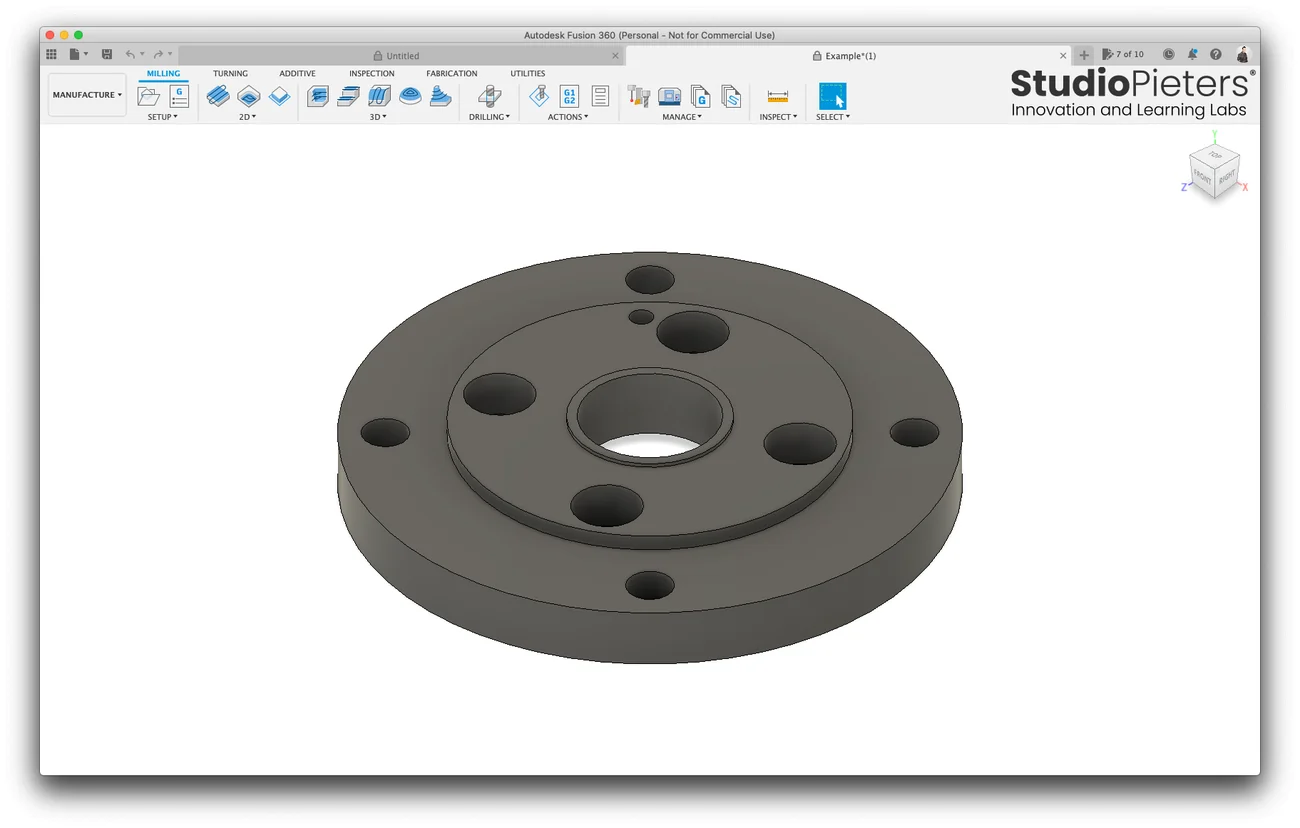Expand the 2D dropdown menu

tap(248, 117)
